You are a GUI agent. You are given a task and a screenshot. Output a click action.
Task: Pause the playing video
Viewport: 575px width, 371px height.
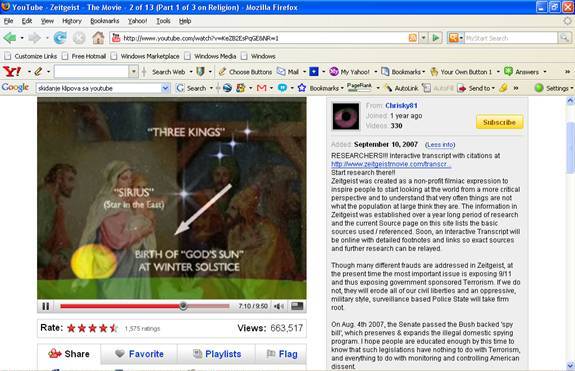click(46, 306)
